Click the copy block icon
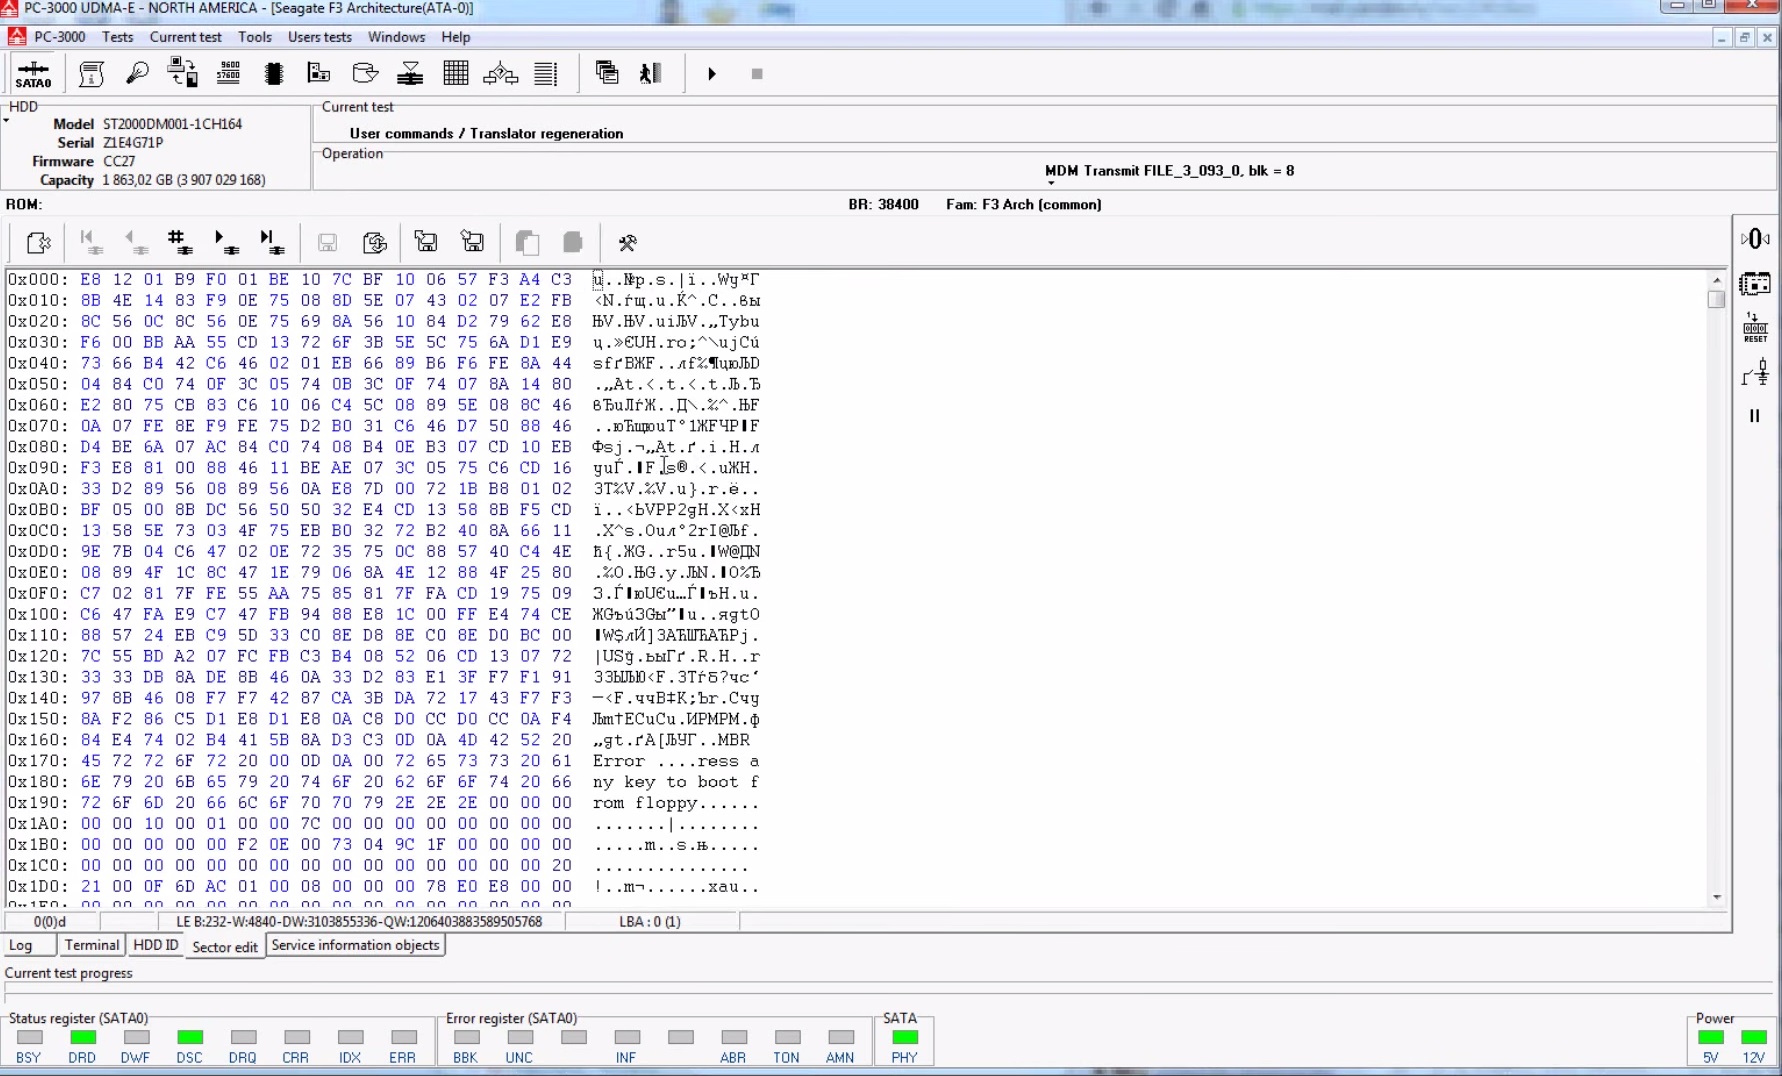Image resolution: width=1782 pixels, height=1076 pixels. pos(527,242)
